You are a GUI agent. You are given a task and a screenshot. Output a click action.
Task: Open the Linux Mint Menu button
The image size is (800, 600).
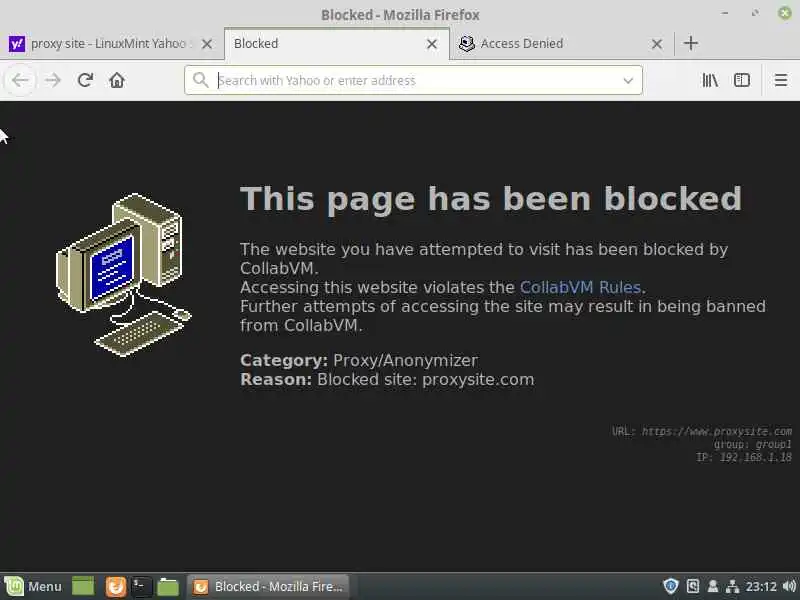pos(33,586)
